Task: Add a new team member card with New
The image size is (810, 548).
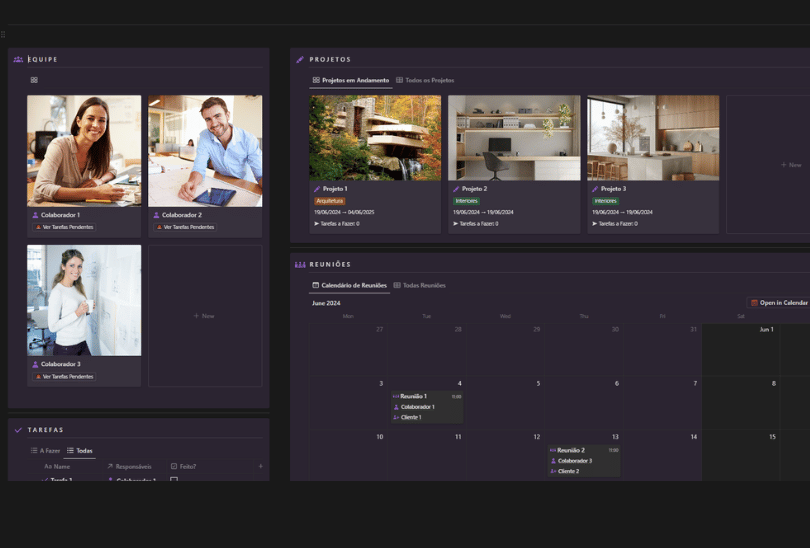Action: [x=204, y=316]
